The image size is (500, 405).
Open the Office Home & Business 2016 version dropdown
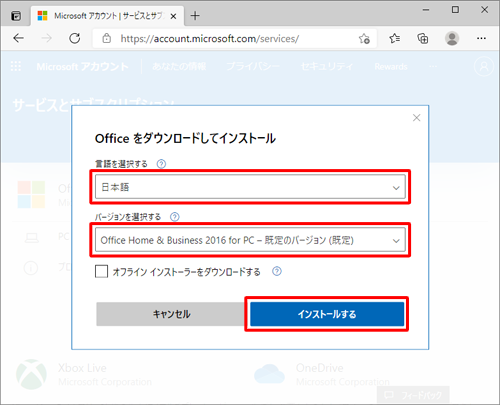(x=250, y=240)
